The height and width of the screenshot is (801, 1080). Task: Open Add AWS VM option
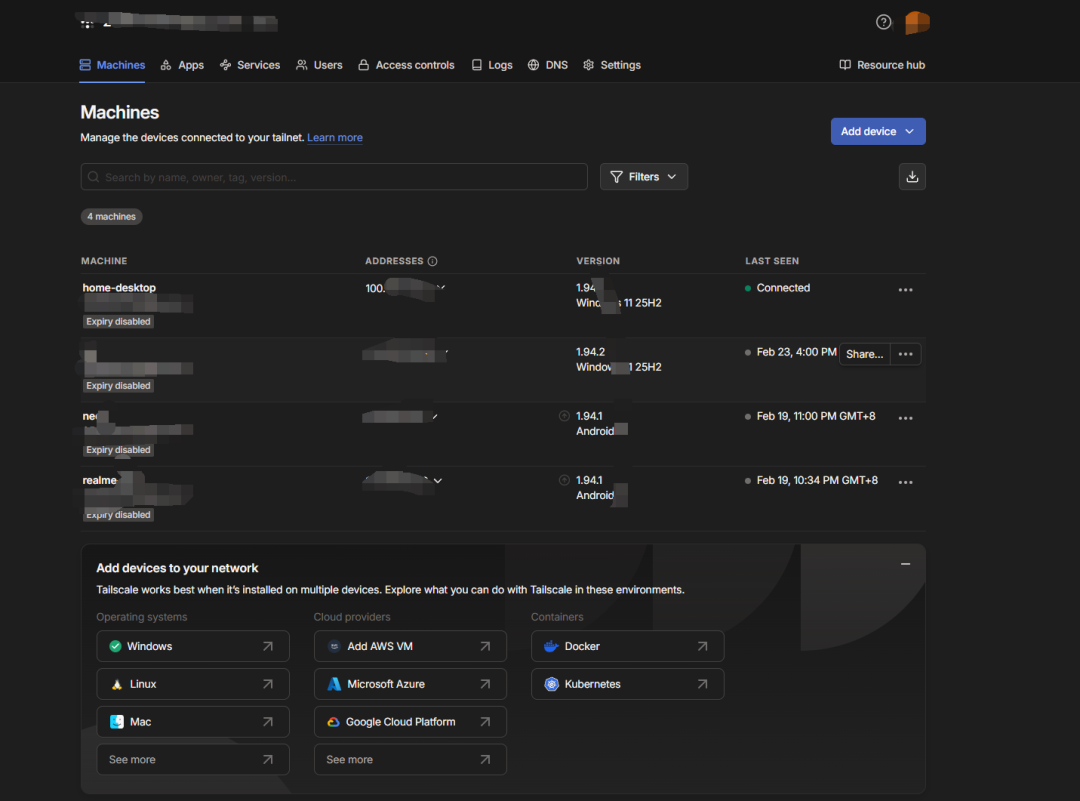(x=411, y=646)
